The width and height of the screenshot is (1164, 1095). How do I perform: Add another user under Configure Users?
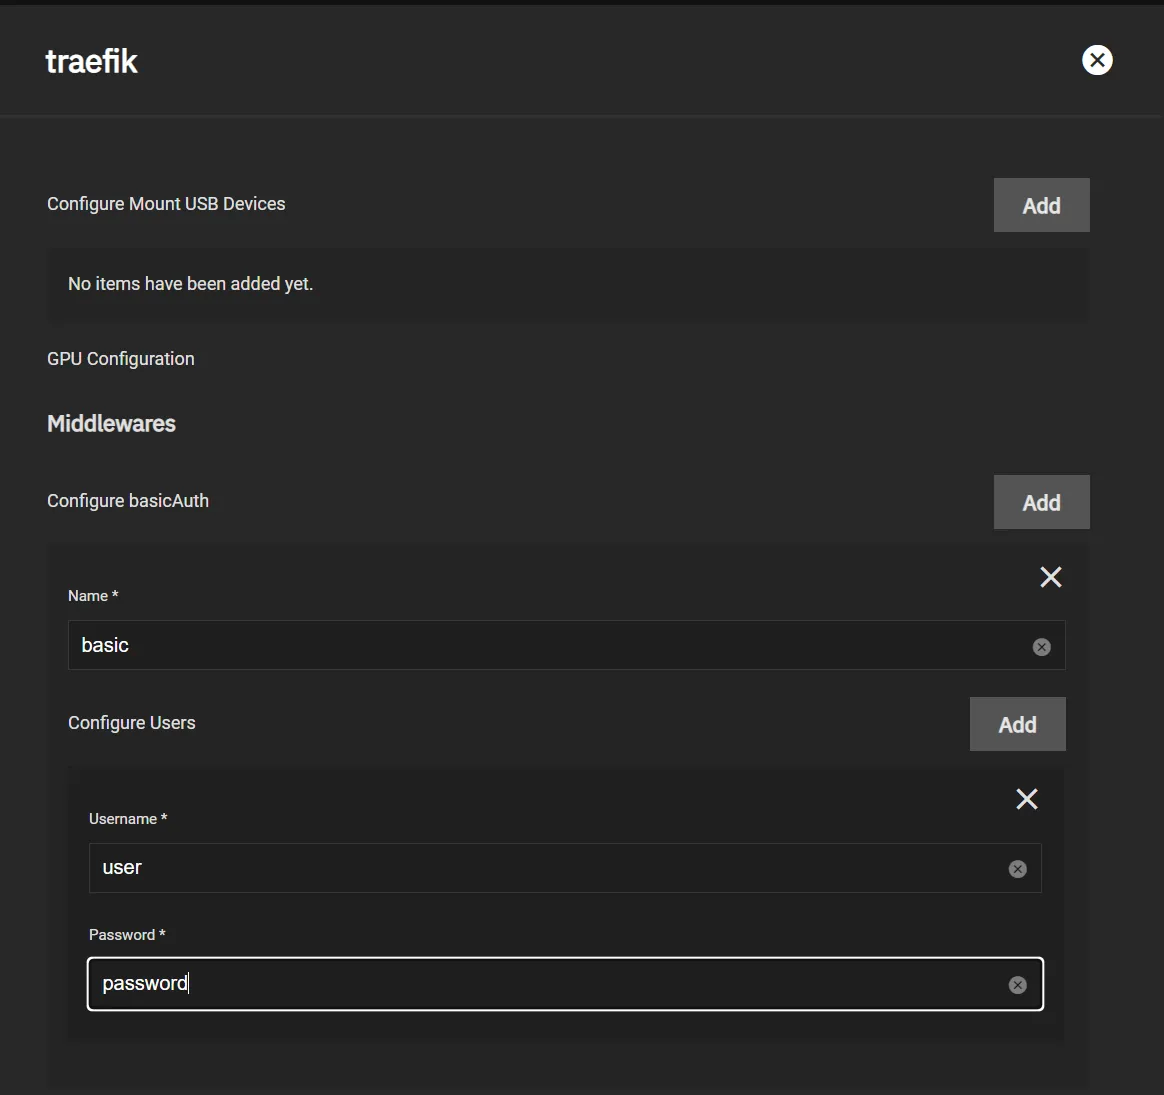1017,723
